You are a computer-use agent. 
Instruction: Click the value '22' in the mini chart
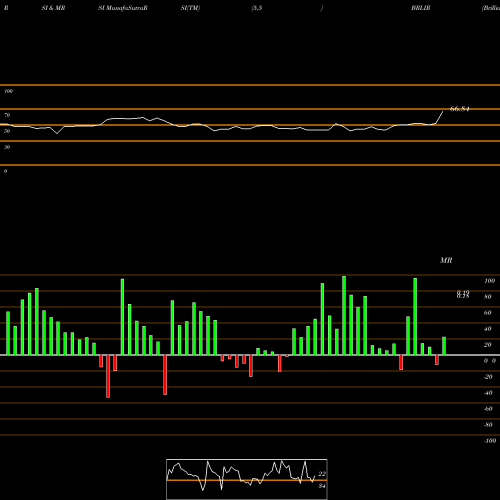322,474
